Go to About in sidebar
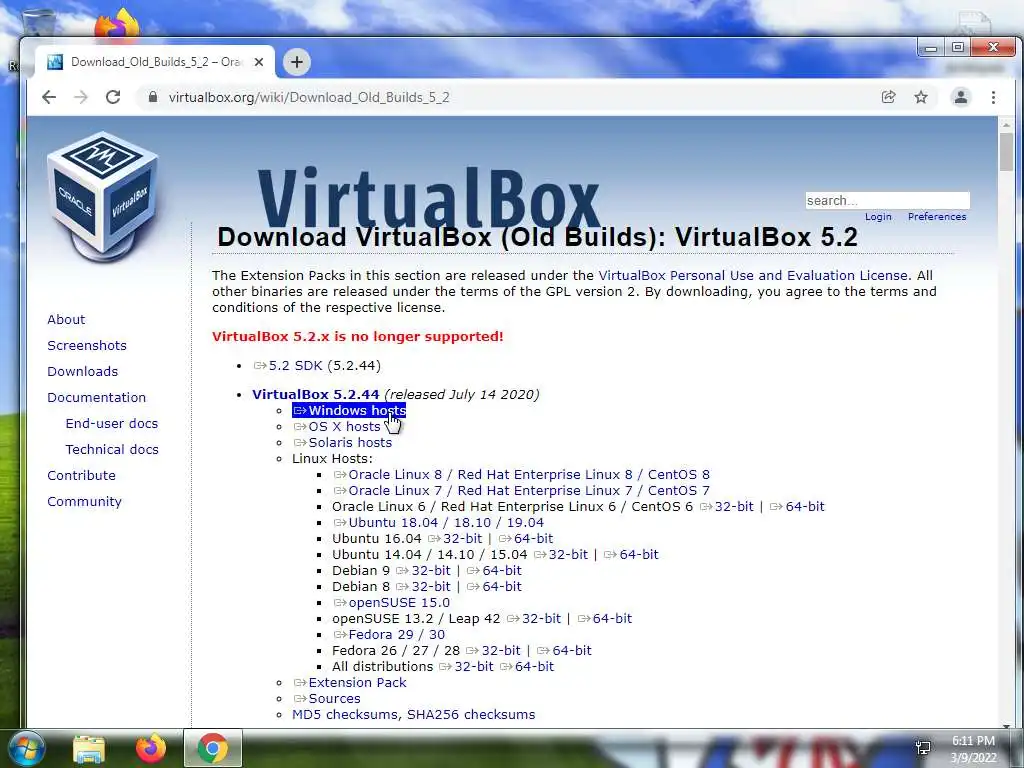The image size is (1024, 768). [x=66, y=319]
